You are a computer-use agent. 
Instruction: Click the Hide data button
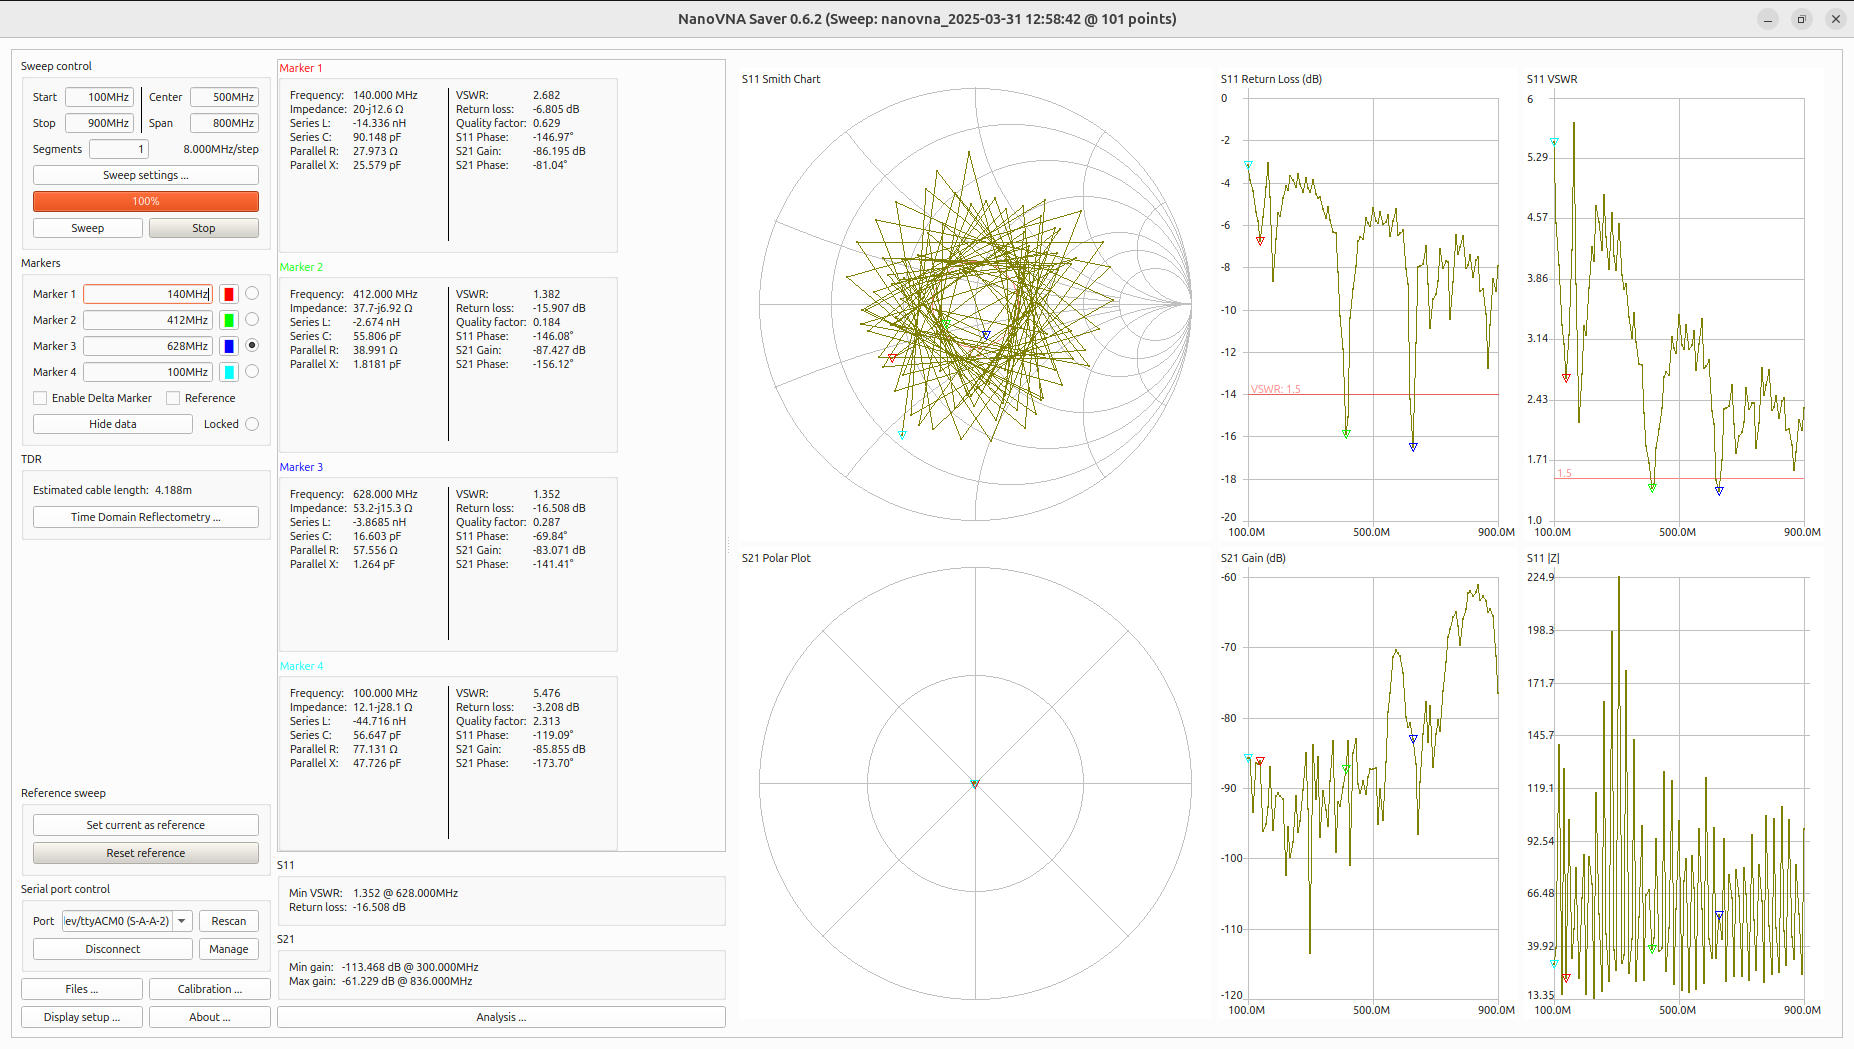(x=113, y=424)
